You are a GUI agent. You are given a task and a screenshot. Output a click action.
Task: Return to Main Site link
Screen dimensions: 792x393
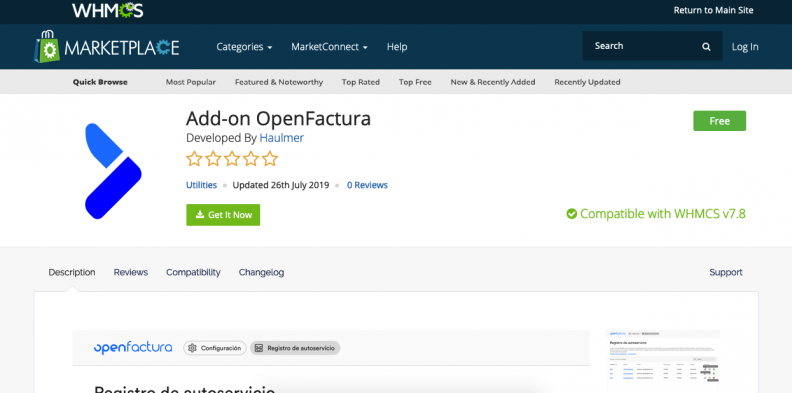(x=713, y=10)
